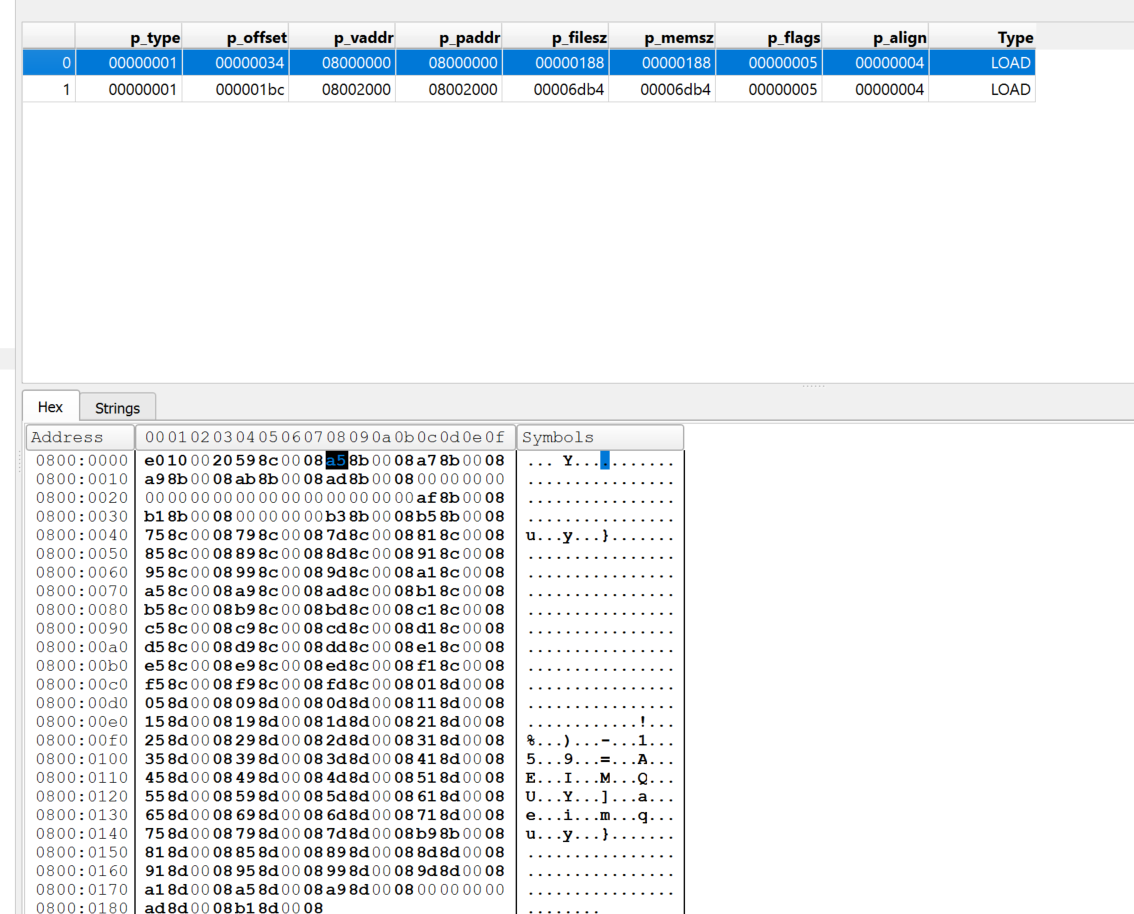The width and height of the screenshot is (1134, 914).
Task: Click the Type column header
Action: [x=1016, y=37]
